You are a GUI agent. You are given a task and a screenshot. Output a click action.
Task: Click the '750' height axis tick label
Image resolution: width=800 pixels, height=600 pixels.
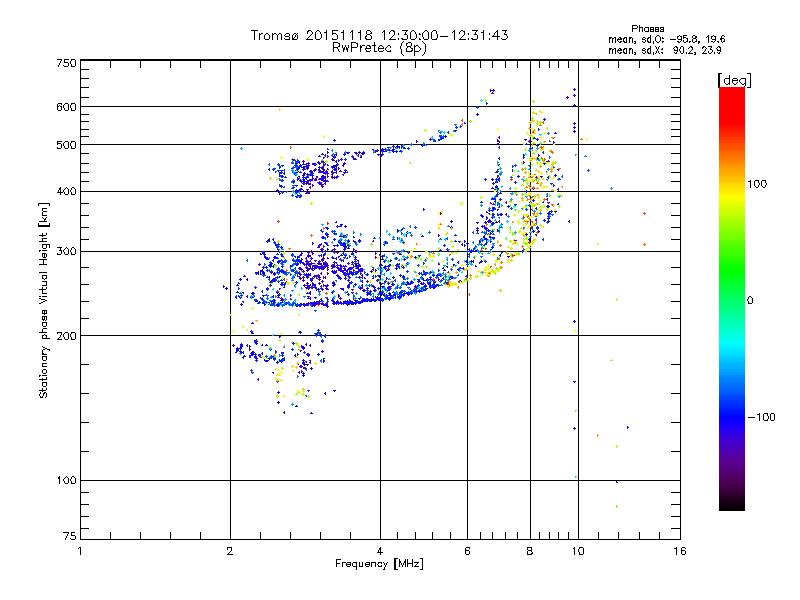66,63
